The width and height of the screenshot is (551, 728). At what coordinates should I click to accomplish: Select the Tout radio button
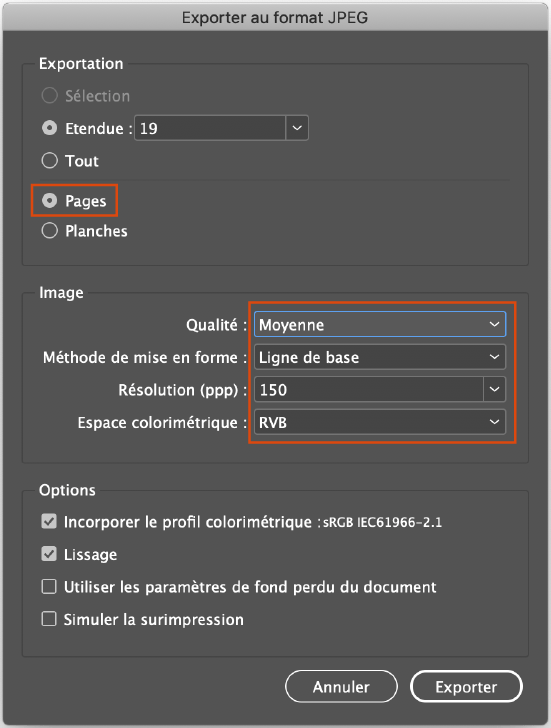point(49,161)
